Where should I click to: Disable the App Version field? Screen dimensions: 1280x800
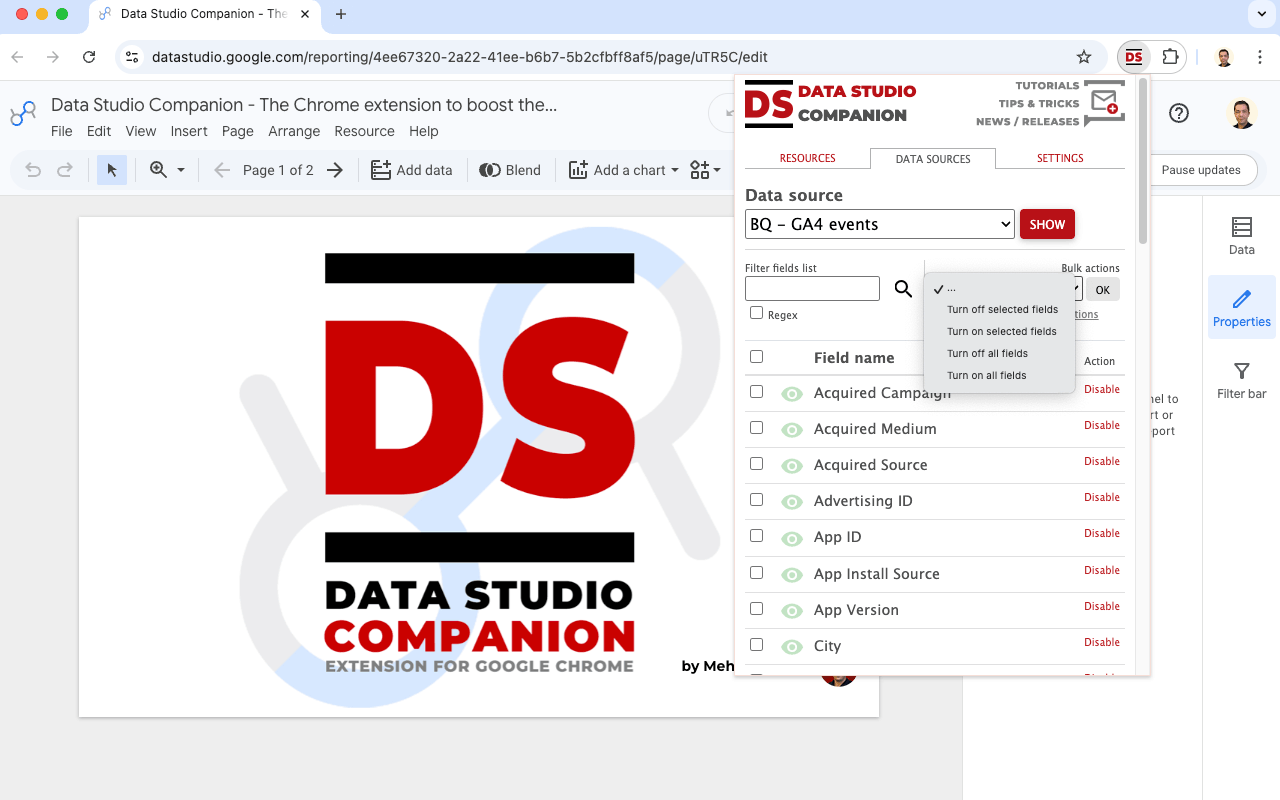click(1102, 606)
